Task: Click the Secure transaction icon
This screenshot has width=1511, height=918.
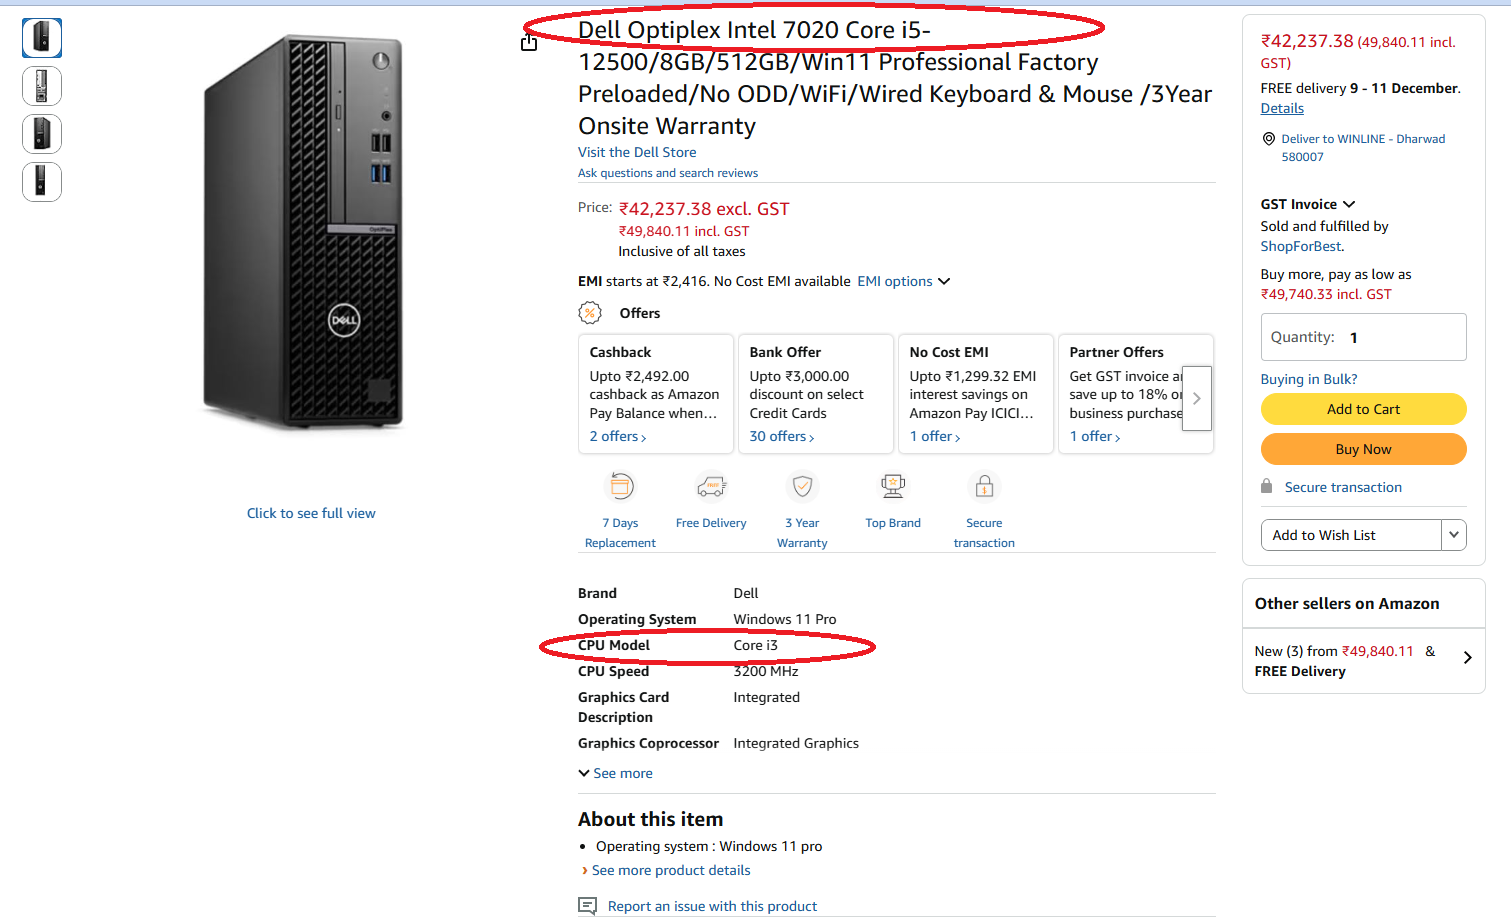Action: click(984, 486)
